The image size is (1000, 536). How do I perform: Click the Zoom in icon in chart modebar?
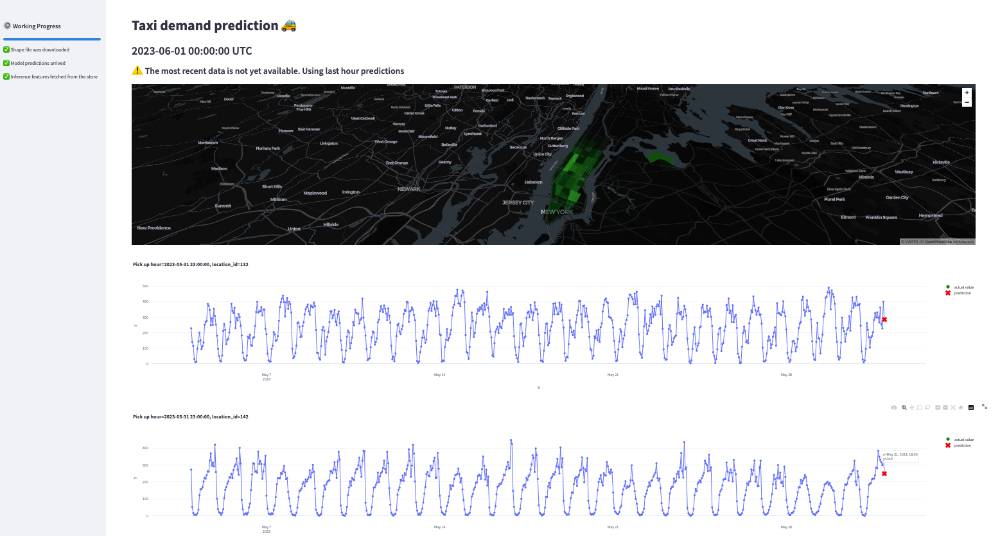click(x=938, y=407)
